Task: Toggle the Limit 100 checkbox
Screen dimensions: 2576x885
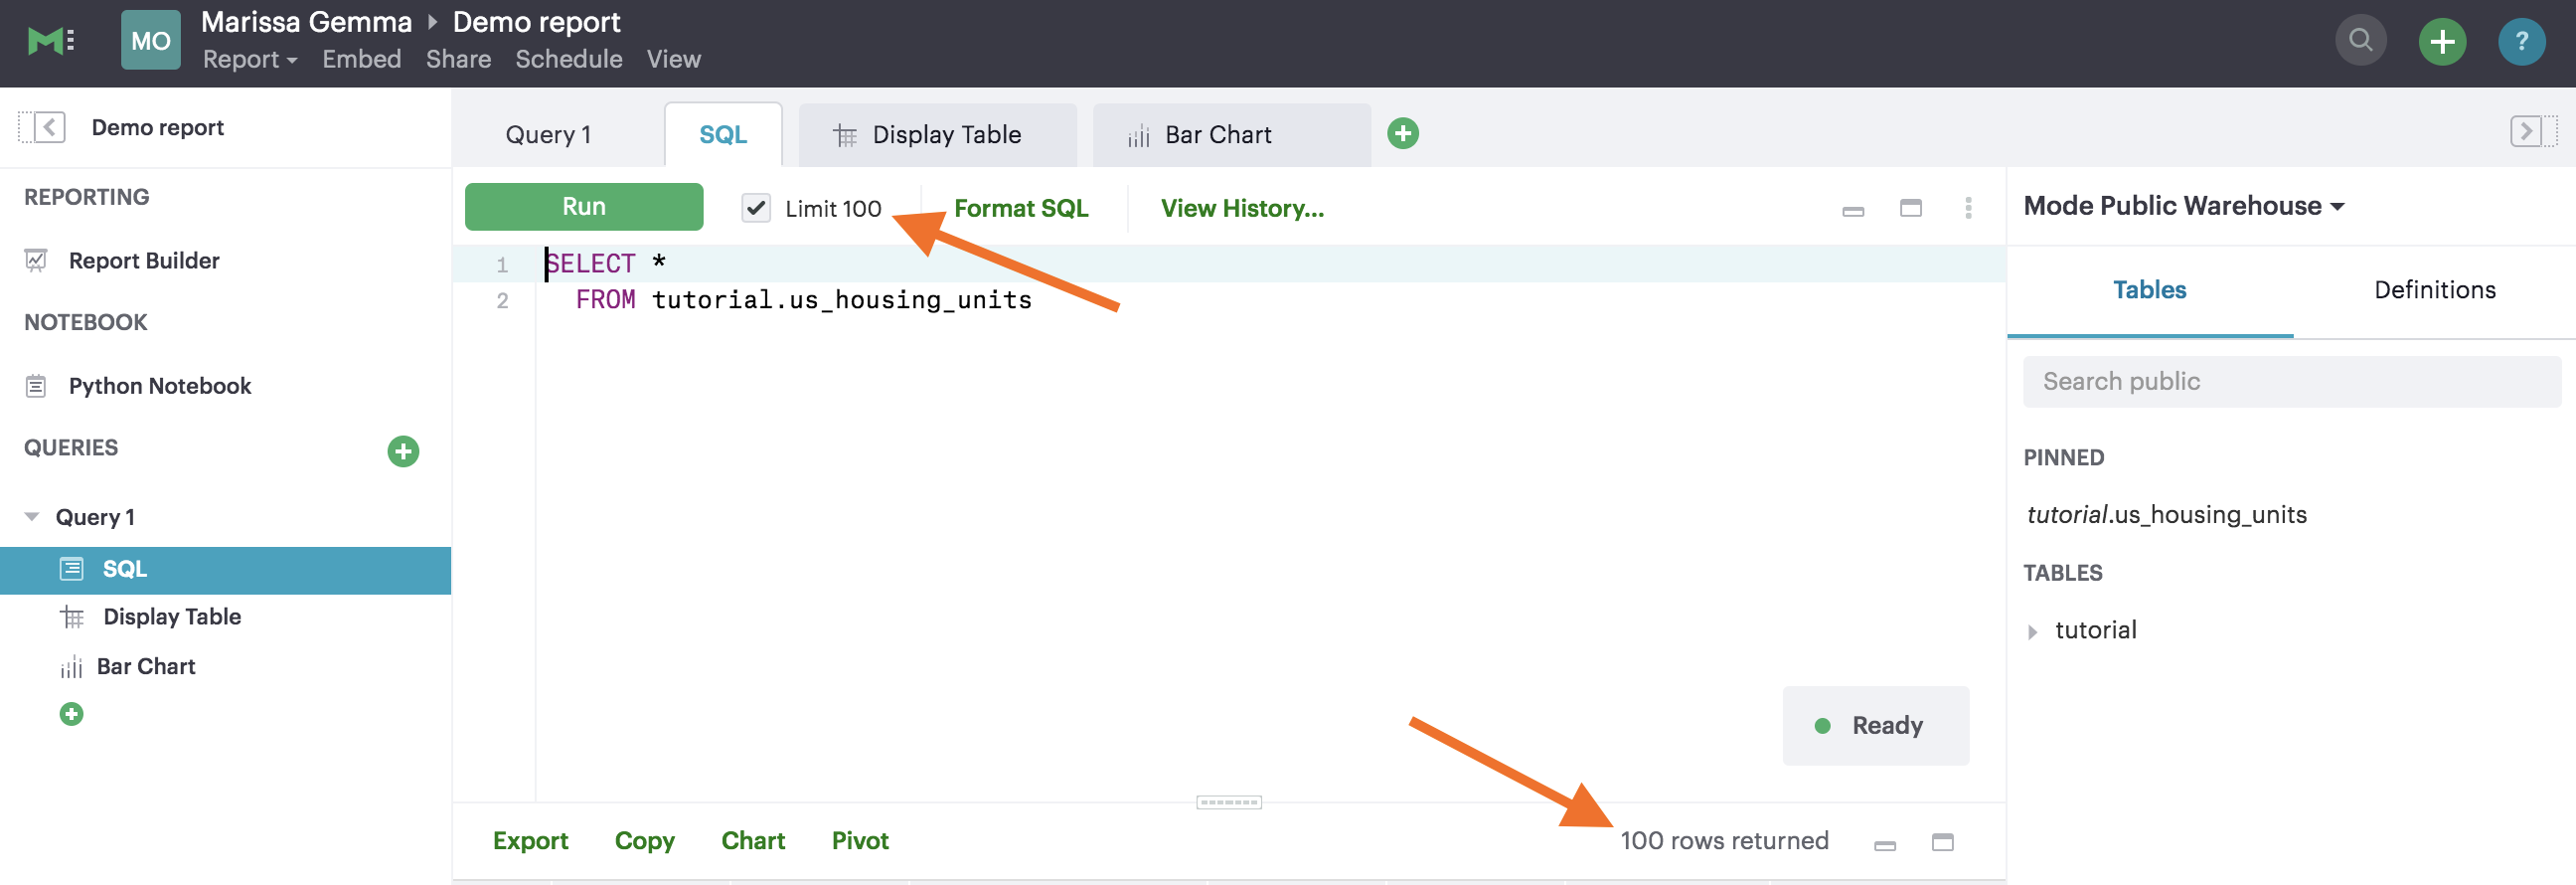Action: pyautogui.click(x=756, y=208)
